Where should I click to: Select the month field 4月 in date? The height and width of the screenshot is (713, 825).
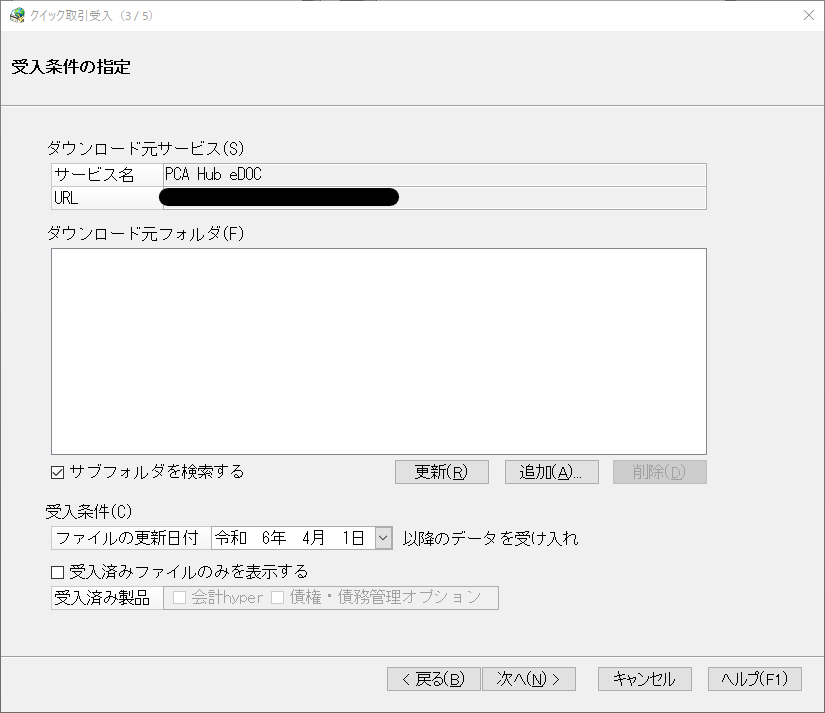pyautogui.click(x=314, y=538)
